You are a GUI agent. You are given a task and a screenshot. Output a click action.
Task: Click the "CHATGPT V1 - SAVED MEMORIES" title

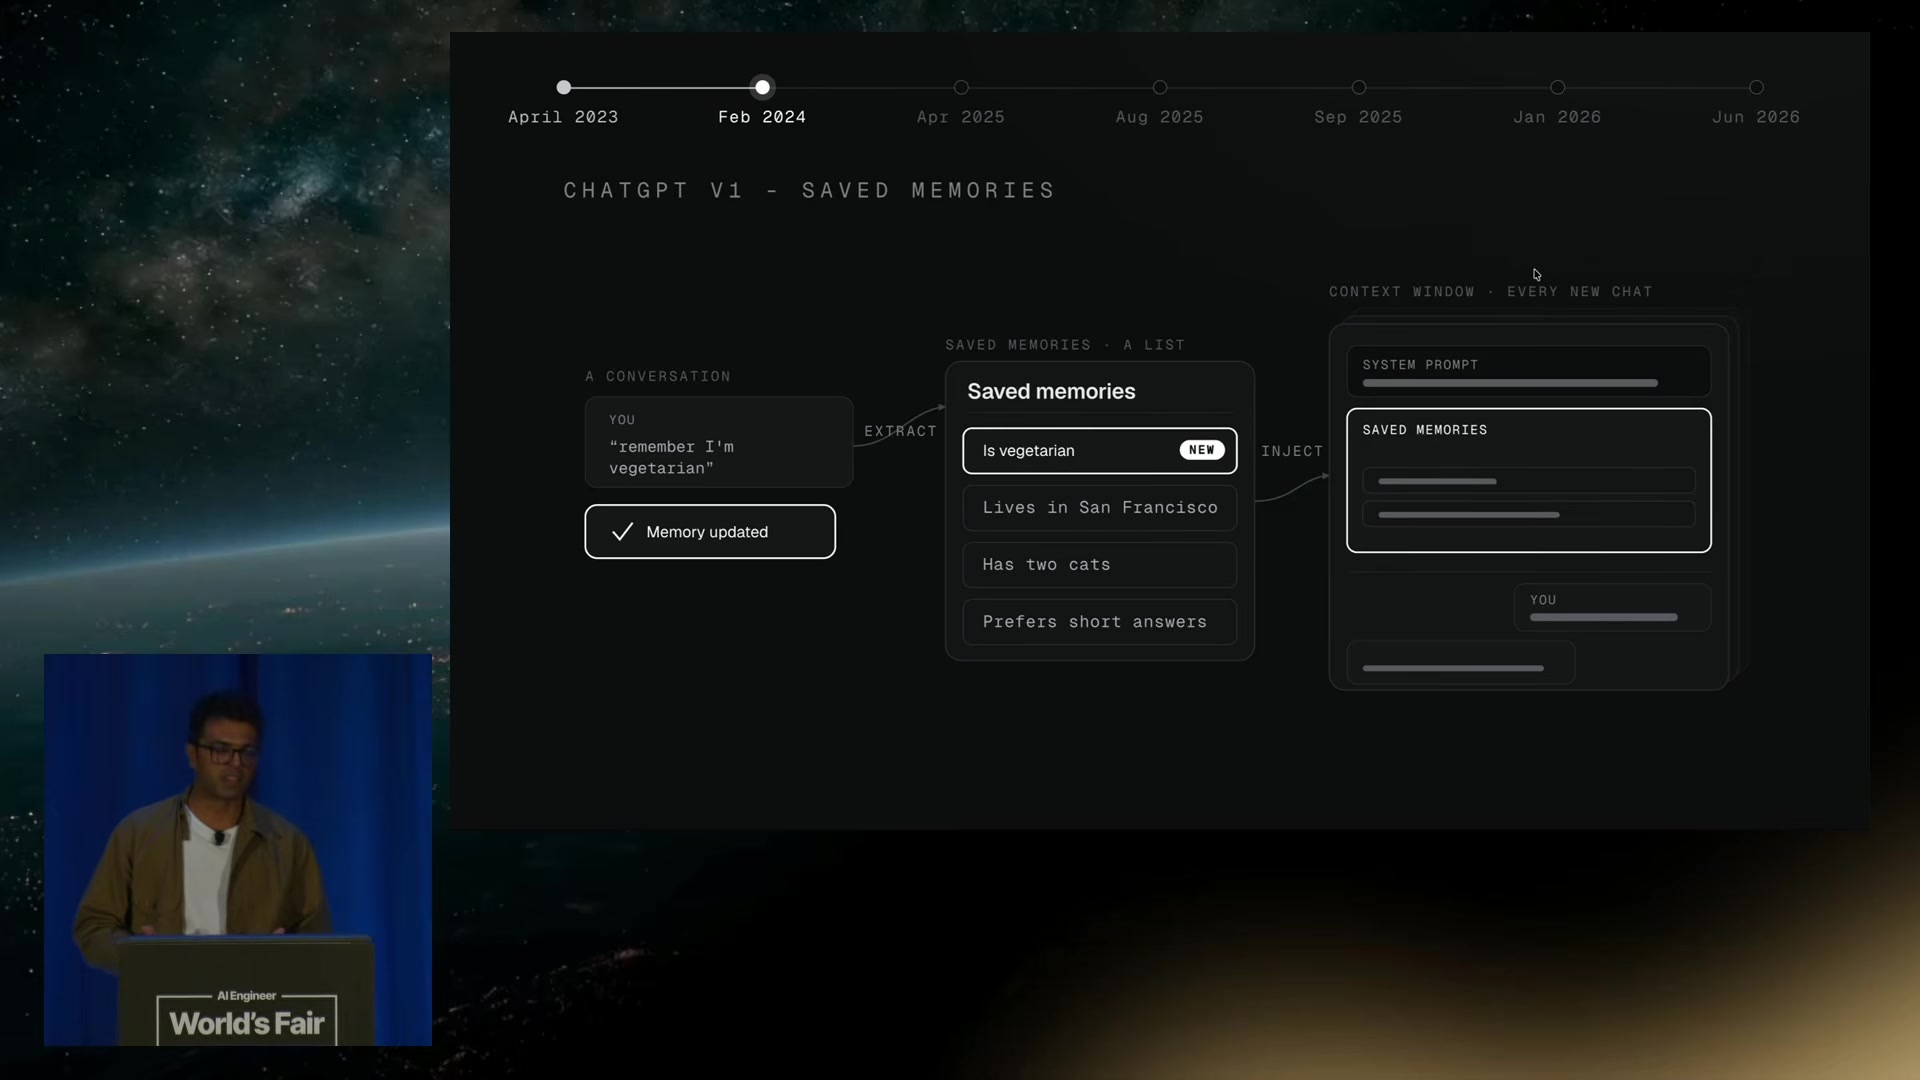pos(810,191)
